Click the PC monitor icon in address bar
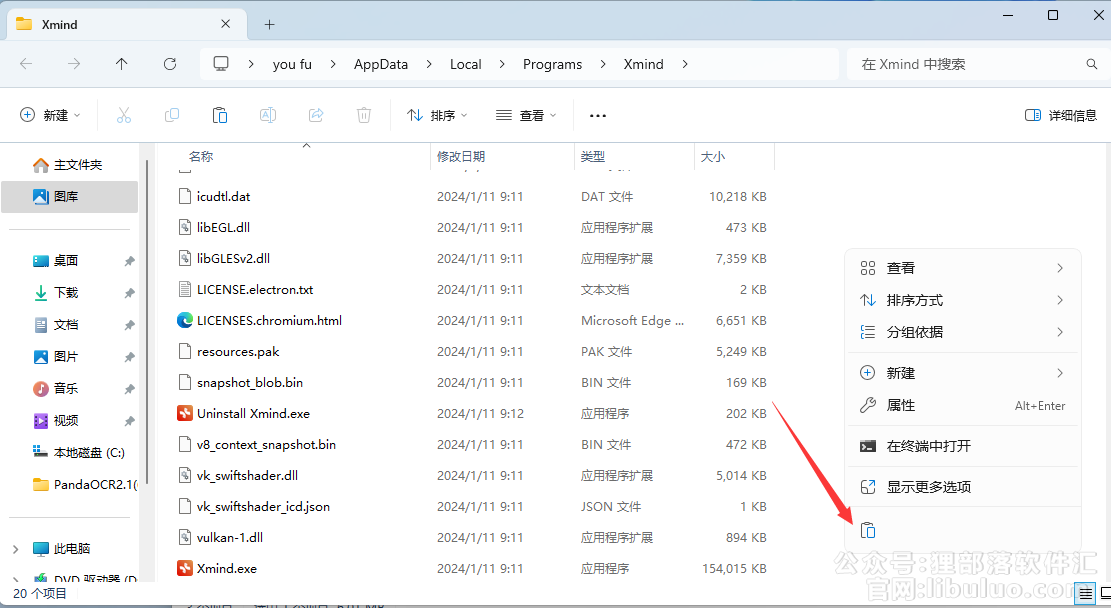 click(x=221, y=64)
